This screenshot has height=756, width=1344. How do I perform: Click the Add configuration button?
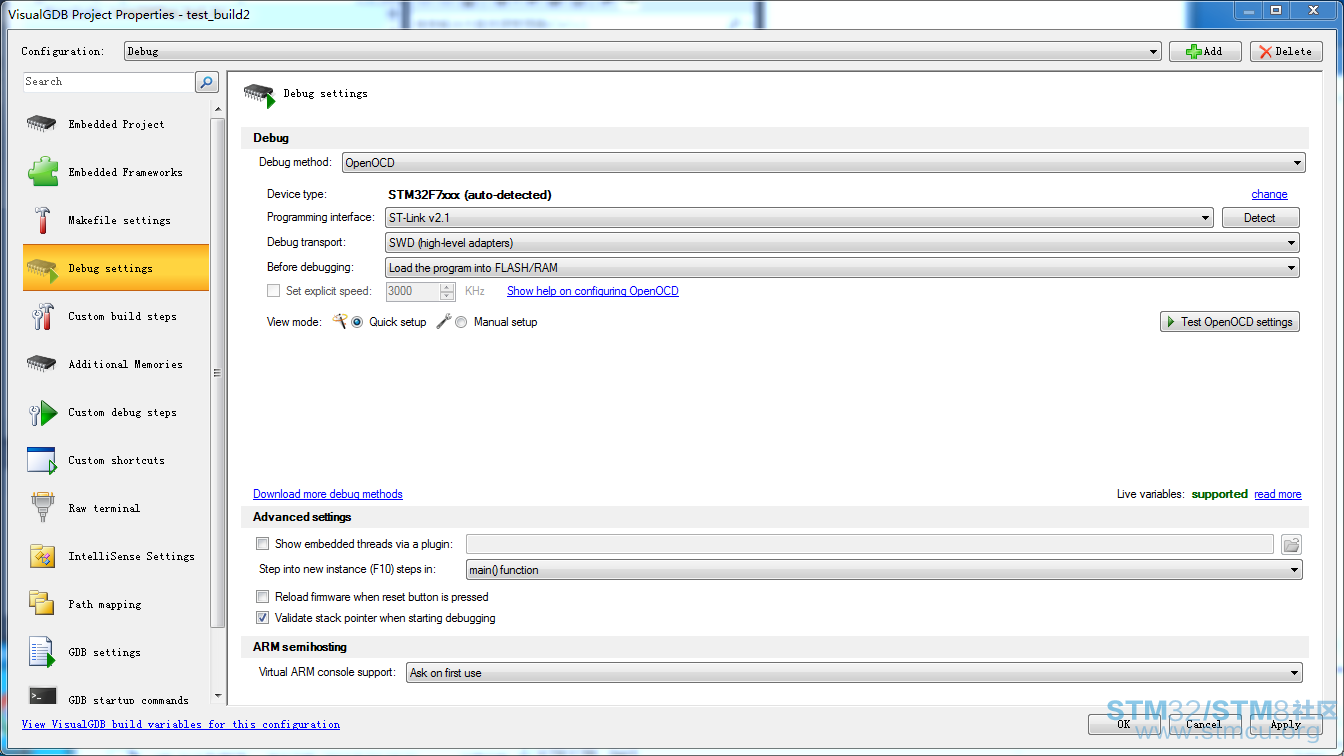pyautogui.click(x=1205, y=51)
